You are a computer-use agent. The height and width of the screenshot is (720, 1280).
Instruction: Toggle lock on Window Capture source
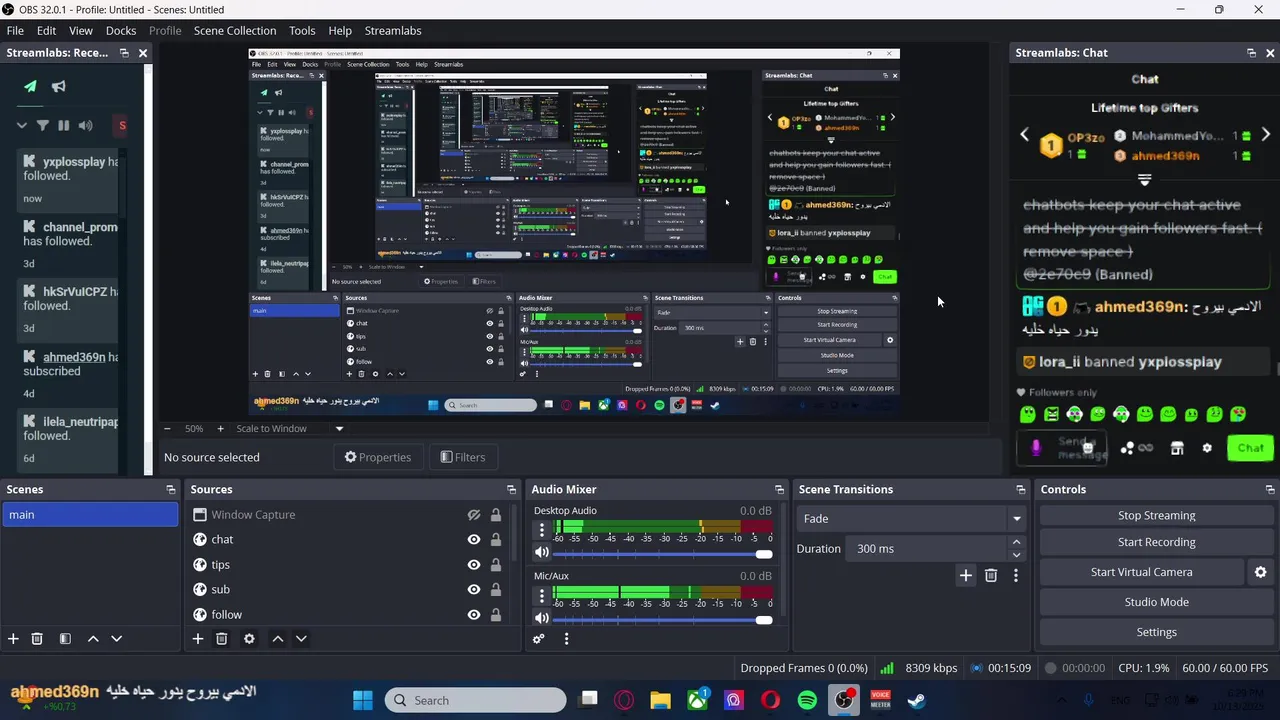pyautogui.click(x=495, y=515)
